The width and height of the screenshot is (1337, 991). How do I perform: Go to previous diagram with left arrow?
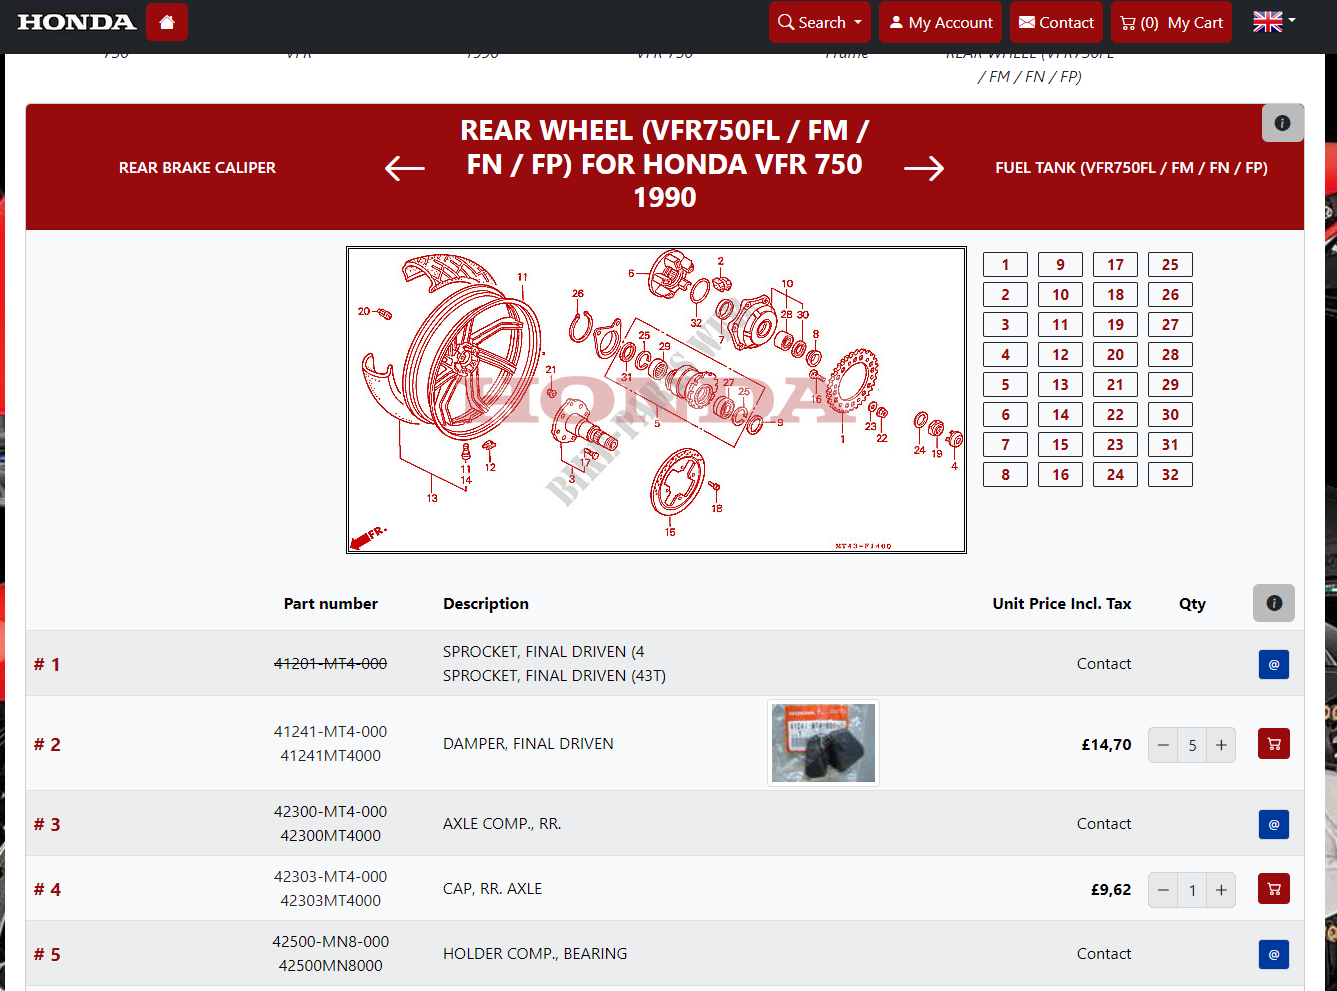point(405,168)
